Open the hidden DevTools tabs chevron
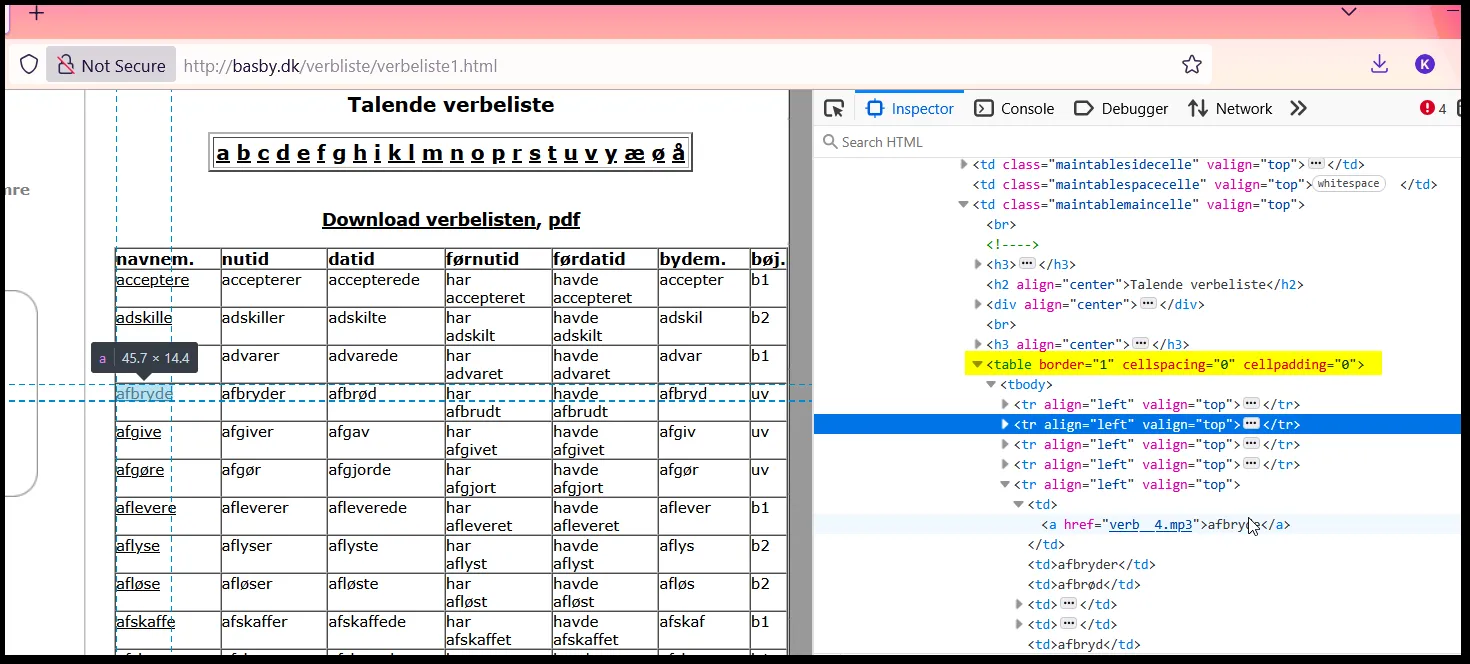 coord(1297,108)
